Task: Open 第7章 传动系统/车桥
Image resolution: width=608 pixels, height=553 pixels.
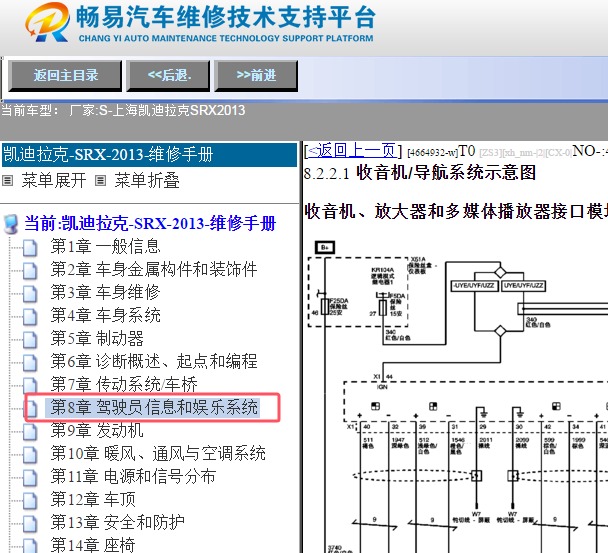Action: [124, 384]
